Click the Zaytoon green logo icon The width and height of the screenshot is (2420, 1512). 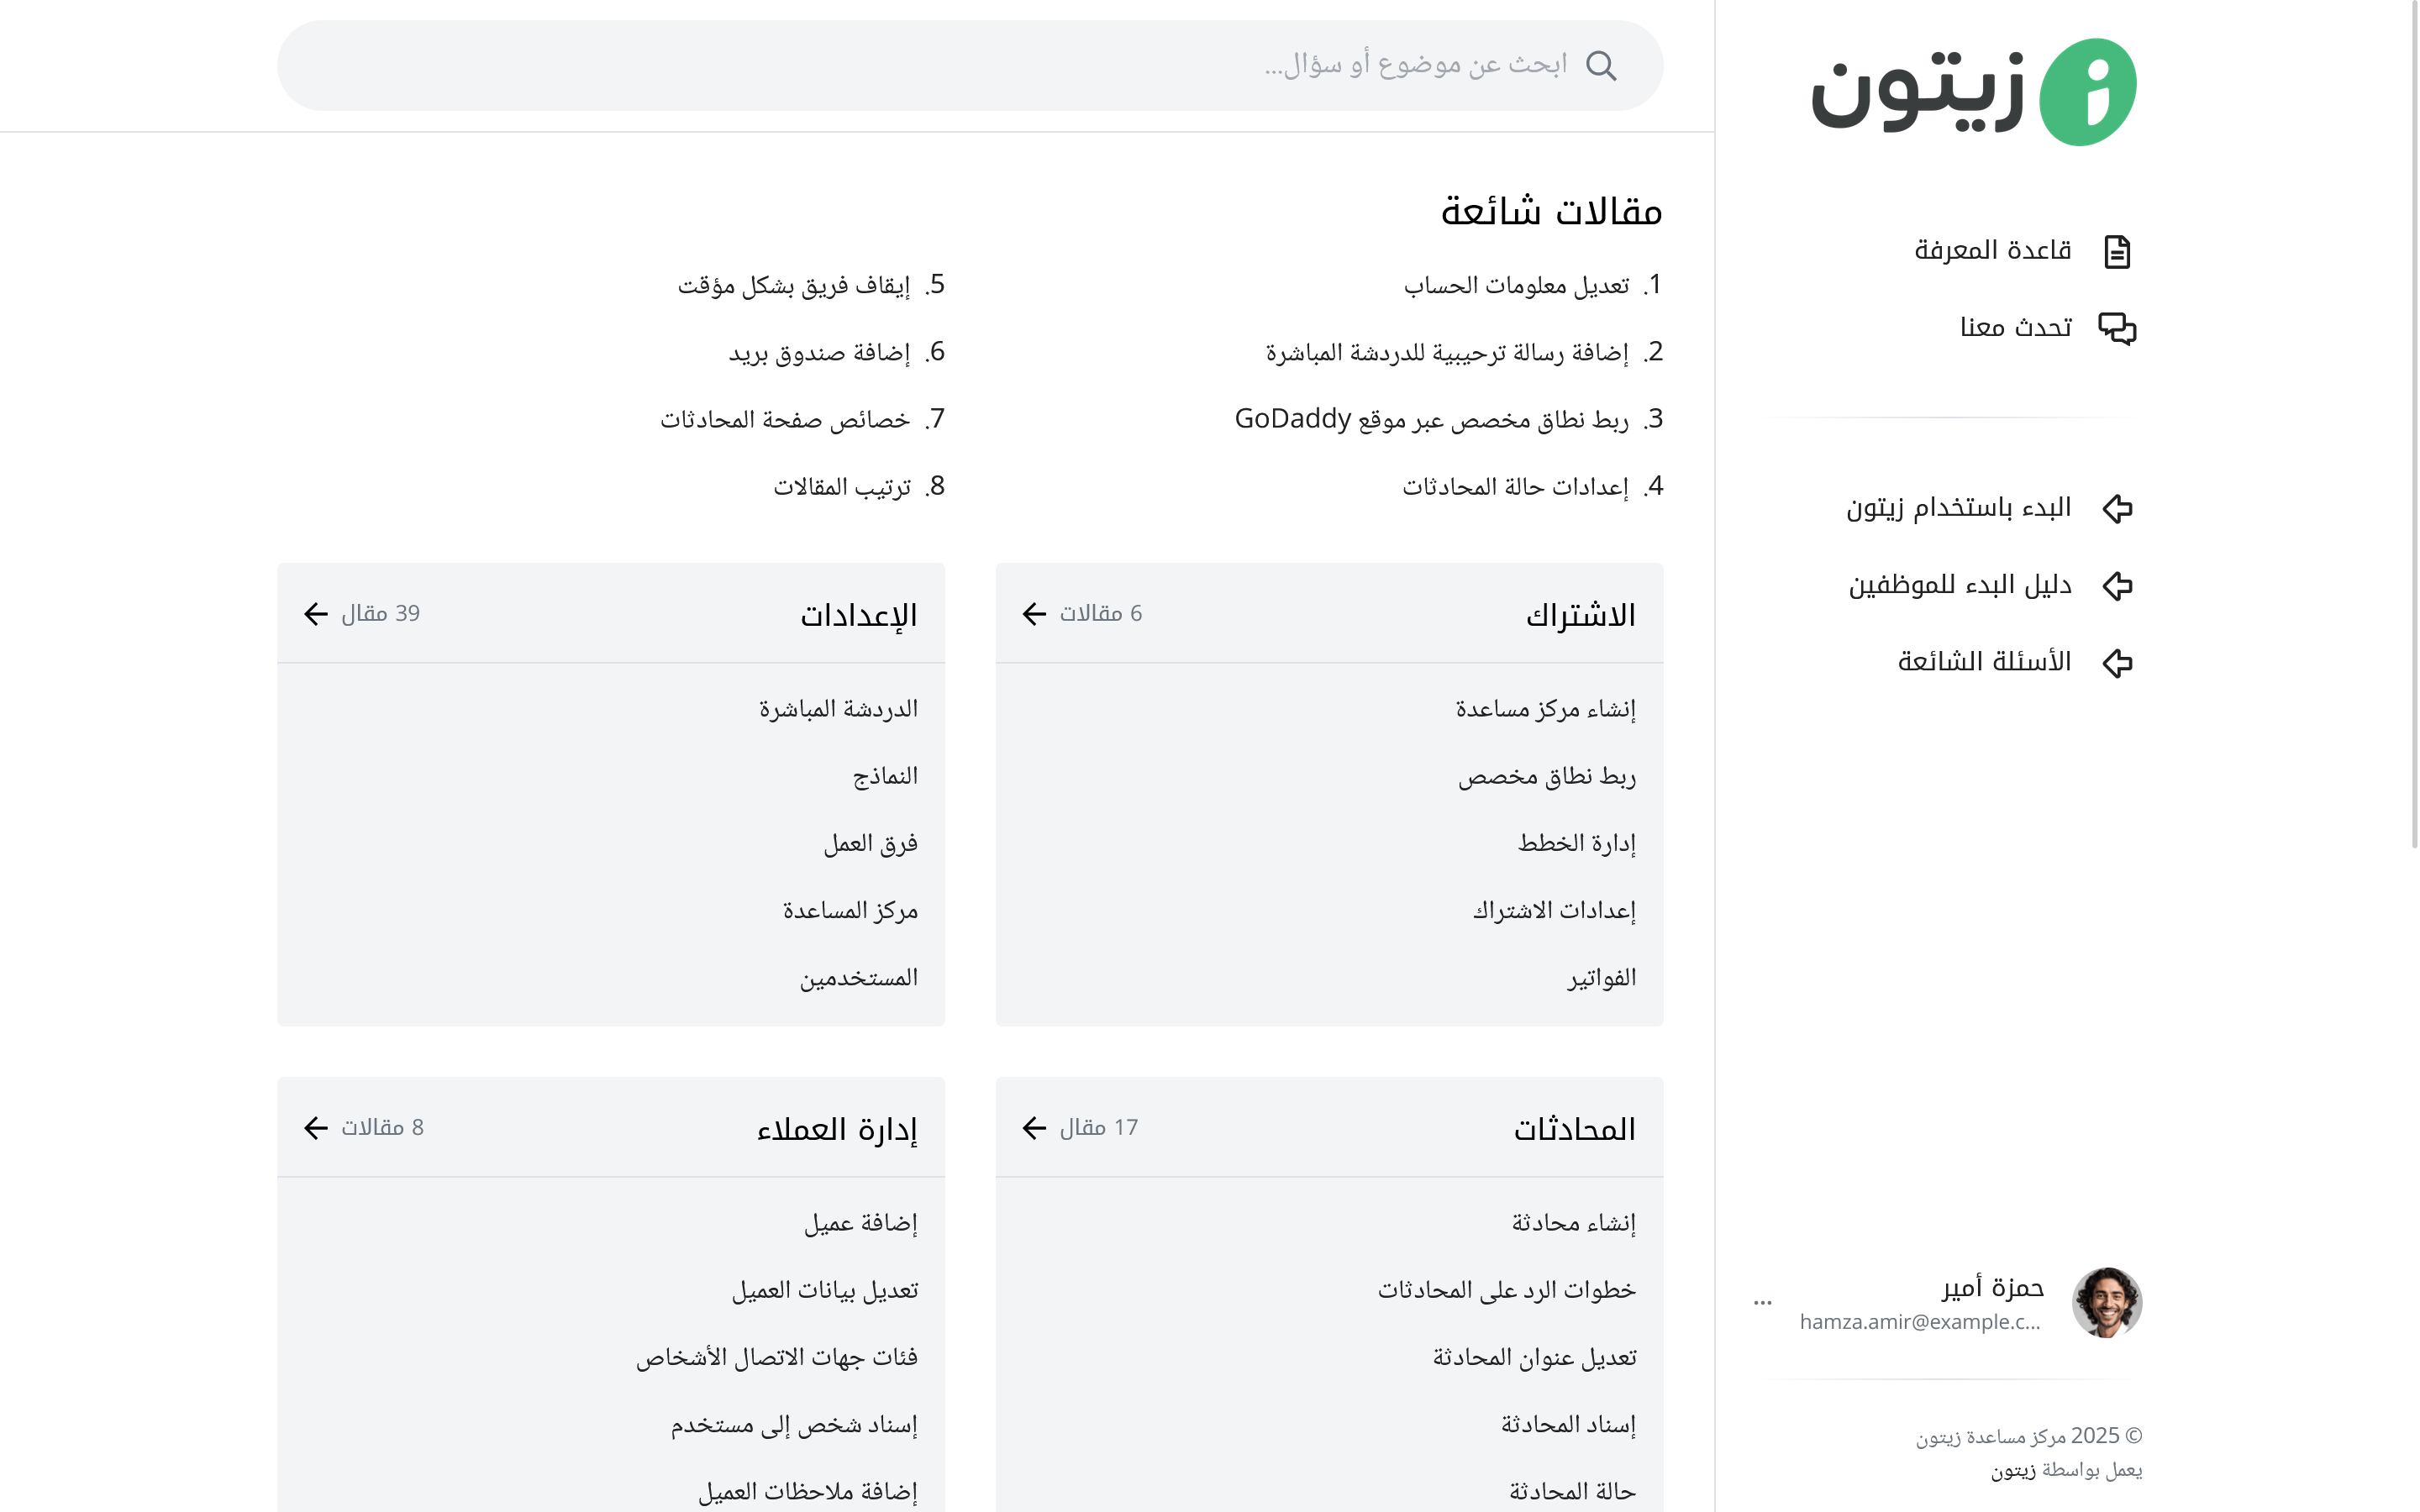pyautogui.click(x=2087, y=92)
